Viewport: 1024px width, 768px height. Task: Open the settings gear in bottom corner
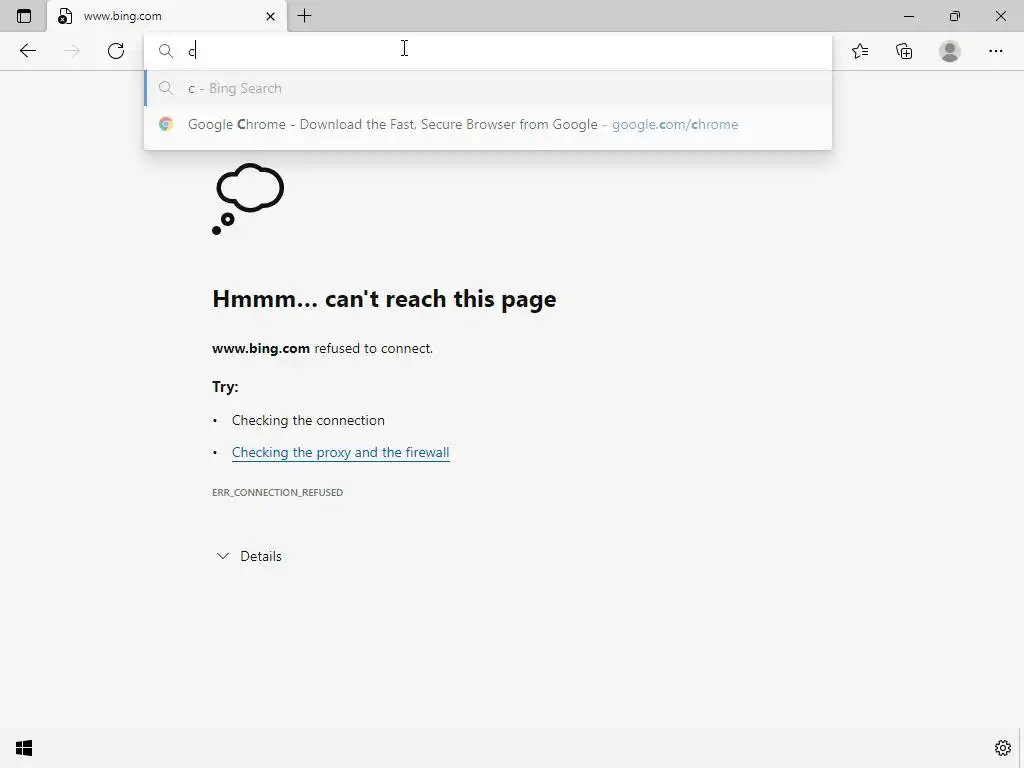point(1002,748)
